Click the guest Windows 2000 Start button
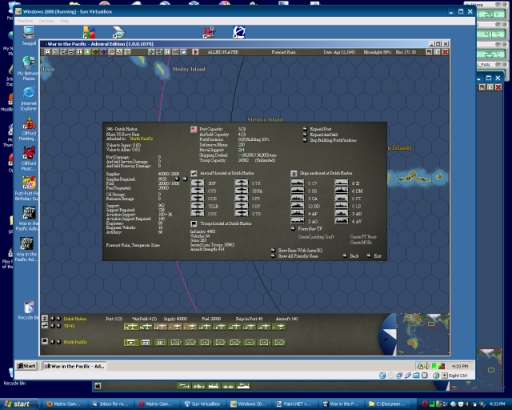This screenshot has height=410, width=512. (26, 366)
